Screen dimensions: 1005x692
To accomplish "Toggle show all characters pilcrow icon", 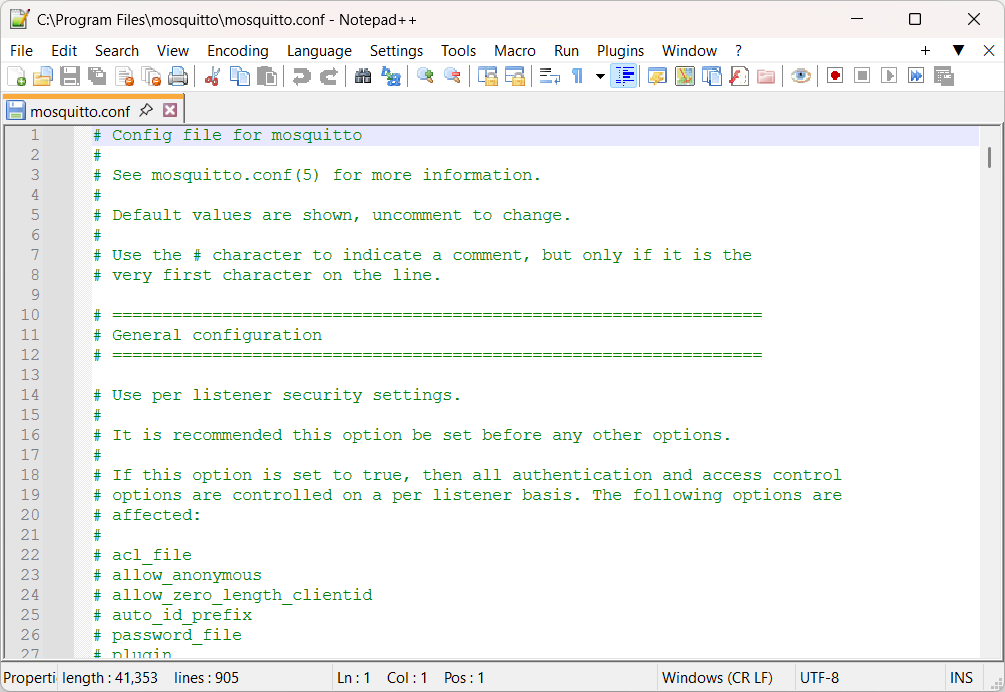I will point(577,76).
